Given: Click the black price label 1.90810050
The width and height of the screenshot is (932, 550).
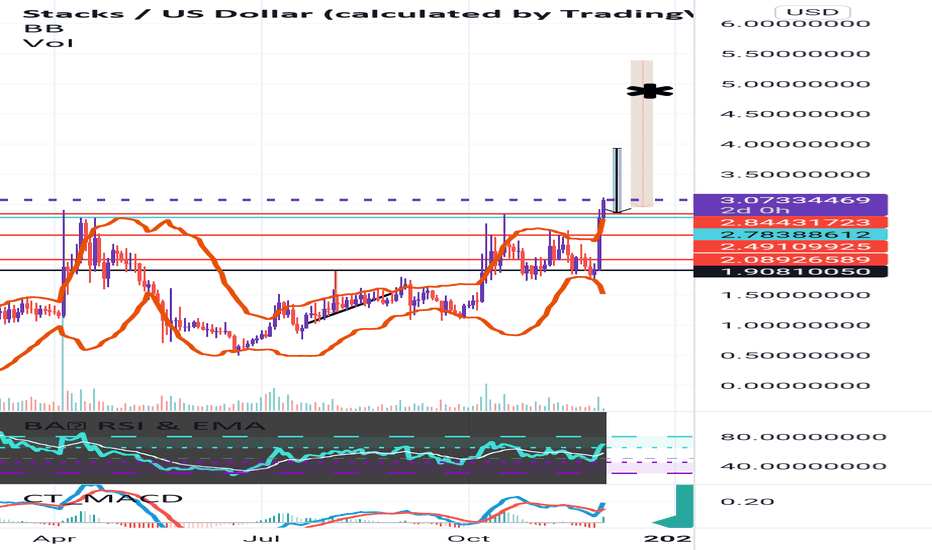Looking at the screenshot, I should [791, 271].
